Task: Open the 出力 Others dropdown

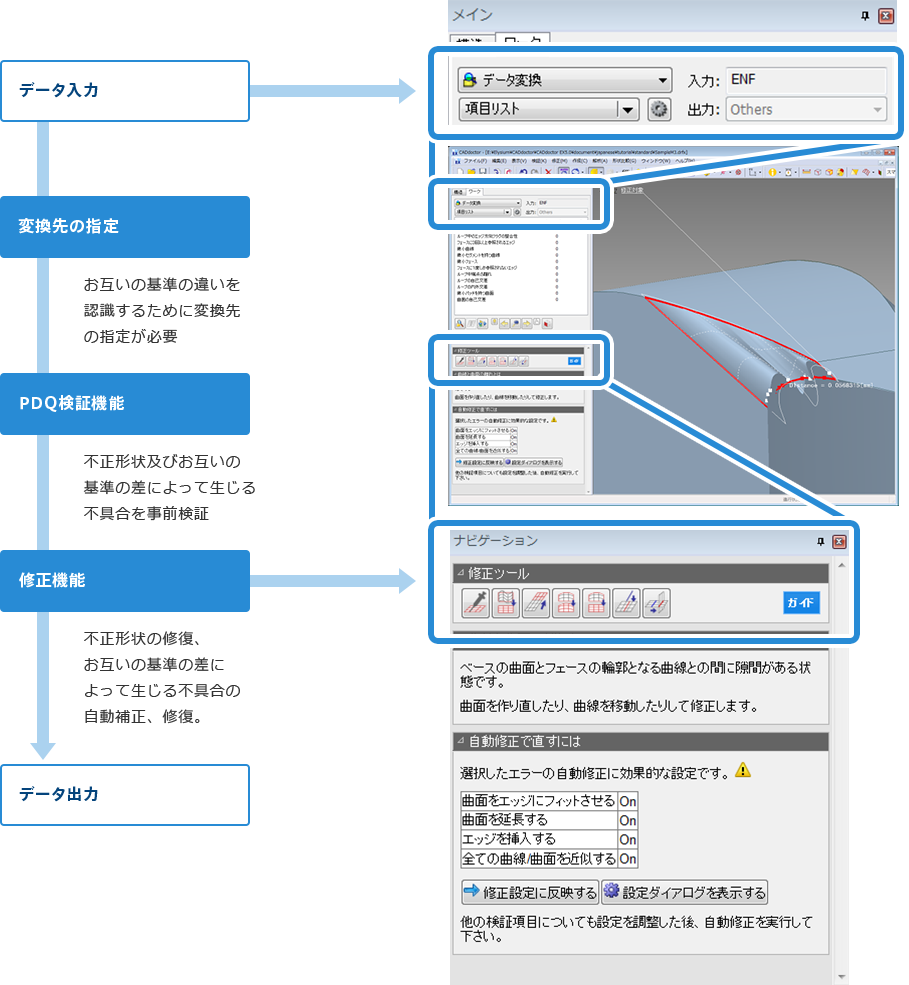Action: pyautogui.click(x=806, y=109)
